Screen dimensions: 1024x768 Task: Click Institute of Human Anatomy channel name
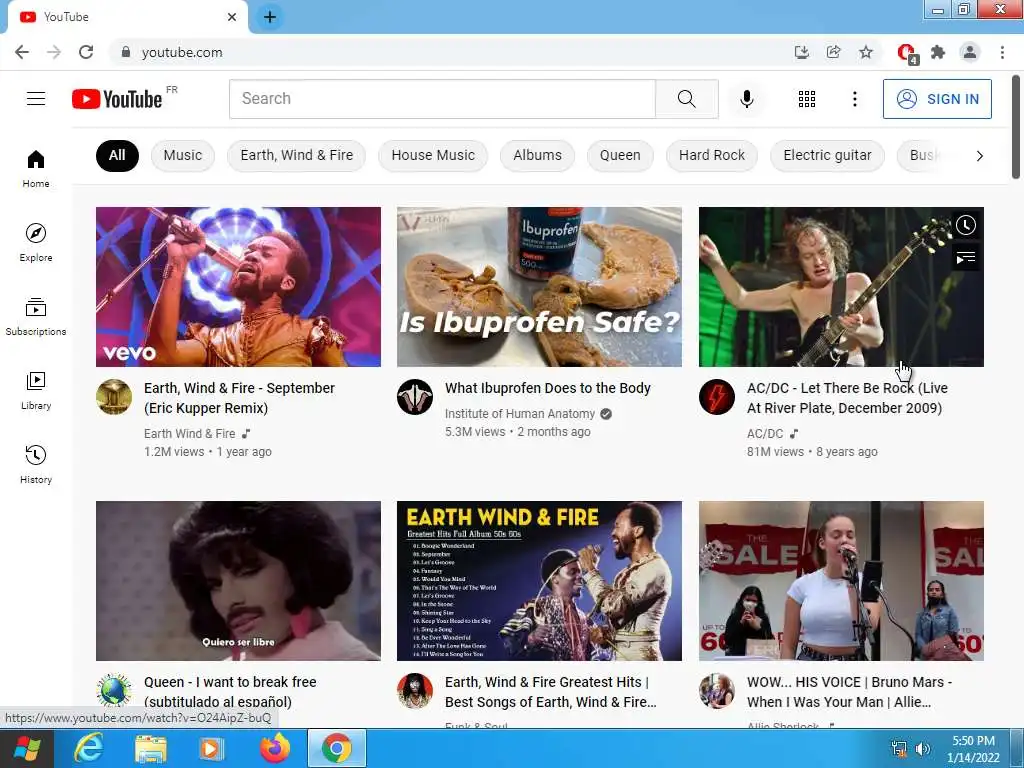[520, 413]
